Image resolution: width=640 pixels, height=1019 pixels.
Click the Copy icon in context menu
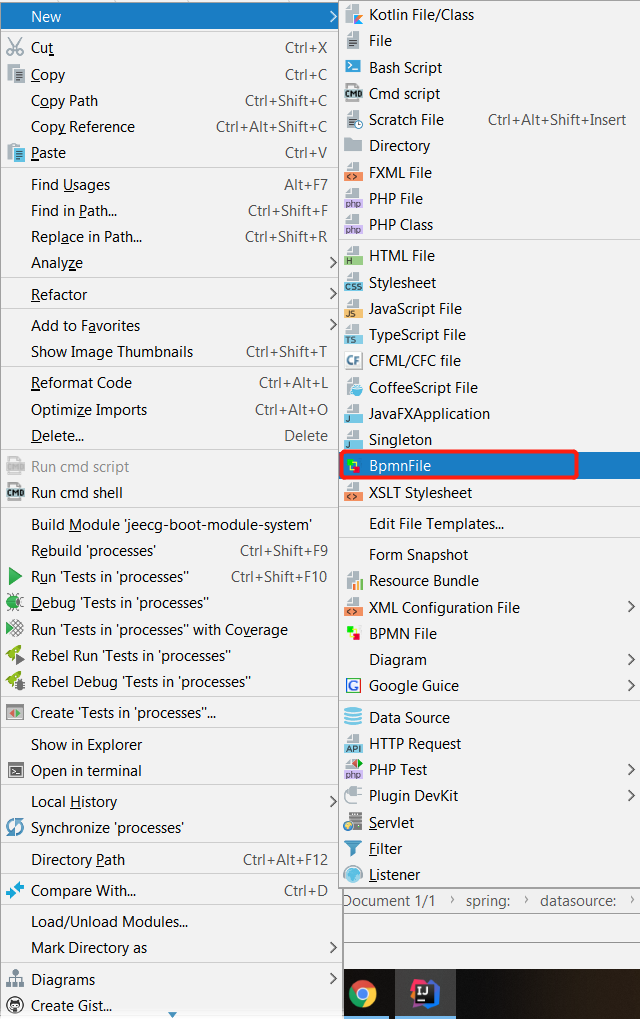tap(16, 73)
